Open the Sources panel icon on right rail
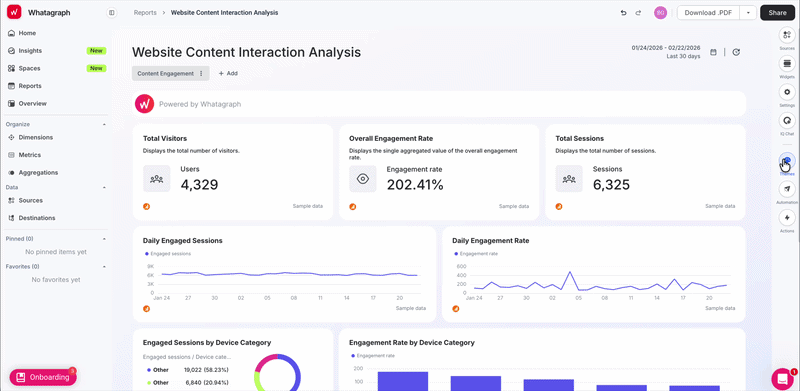Viewport: 800px width, 391px height. (787, 35)
